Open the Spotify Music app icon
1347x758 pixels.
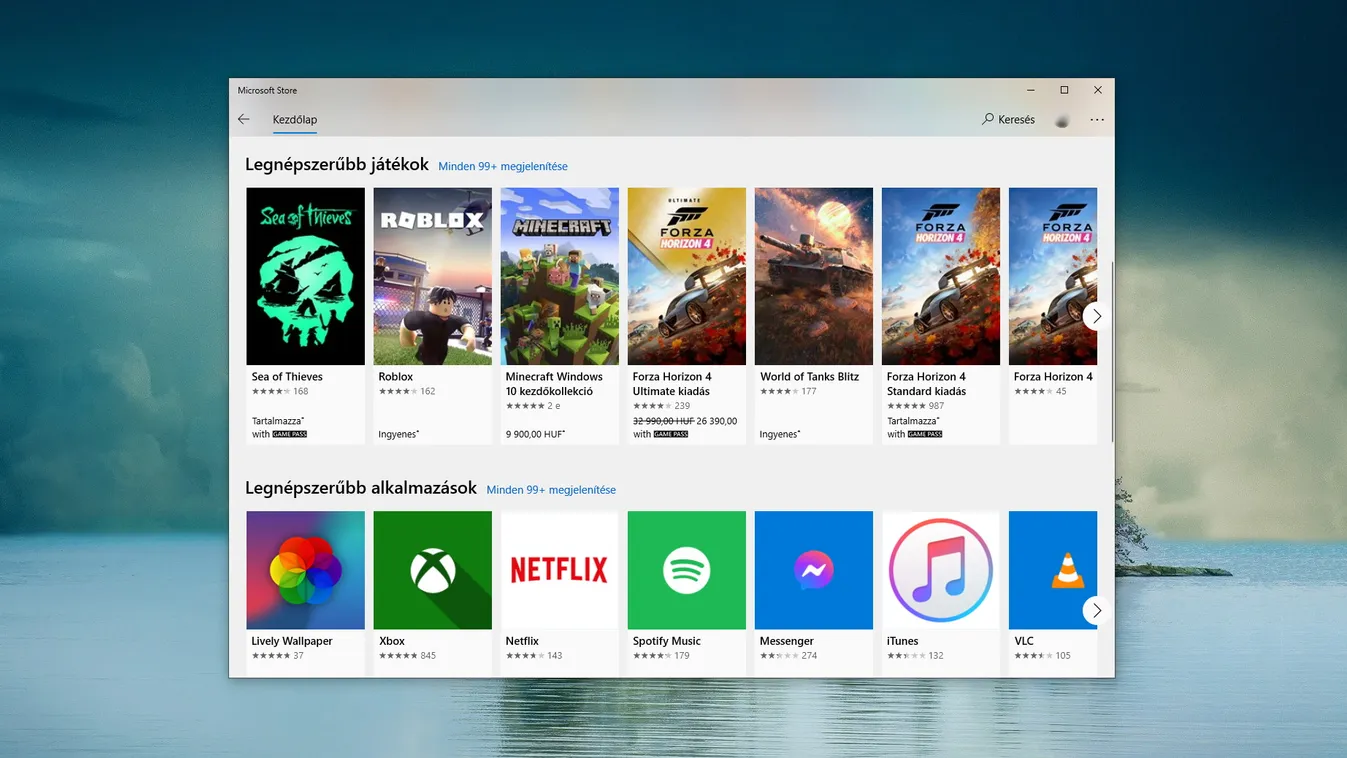(686, 570)
